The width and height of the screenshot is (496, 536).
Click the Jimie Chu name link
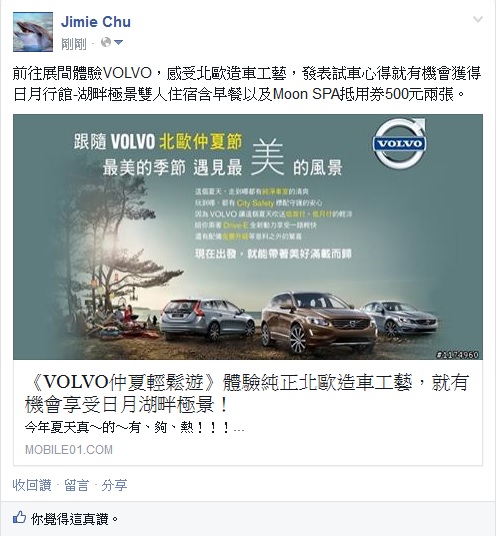point(96,22)
